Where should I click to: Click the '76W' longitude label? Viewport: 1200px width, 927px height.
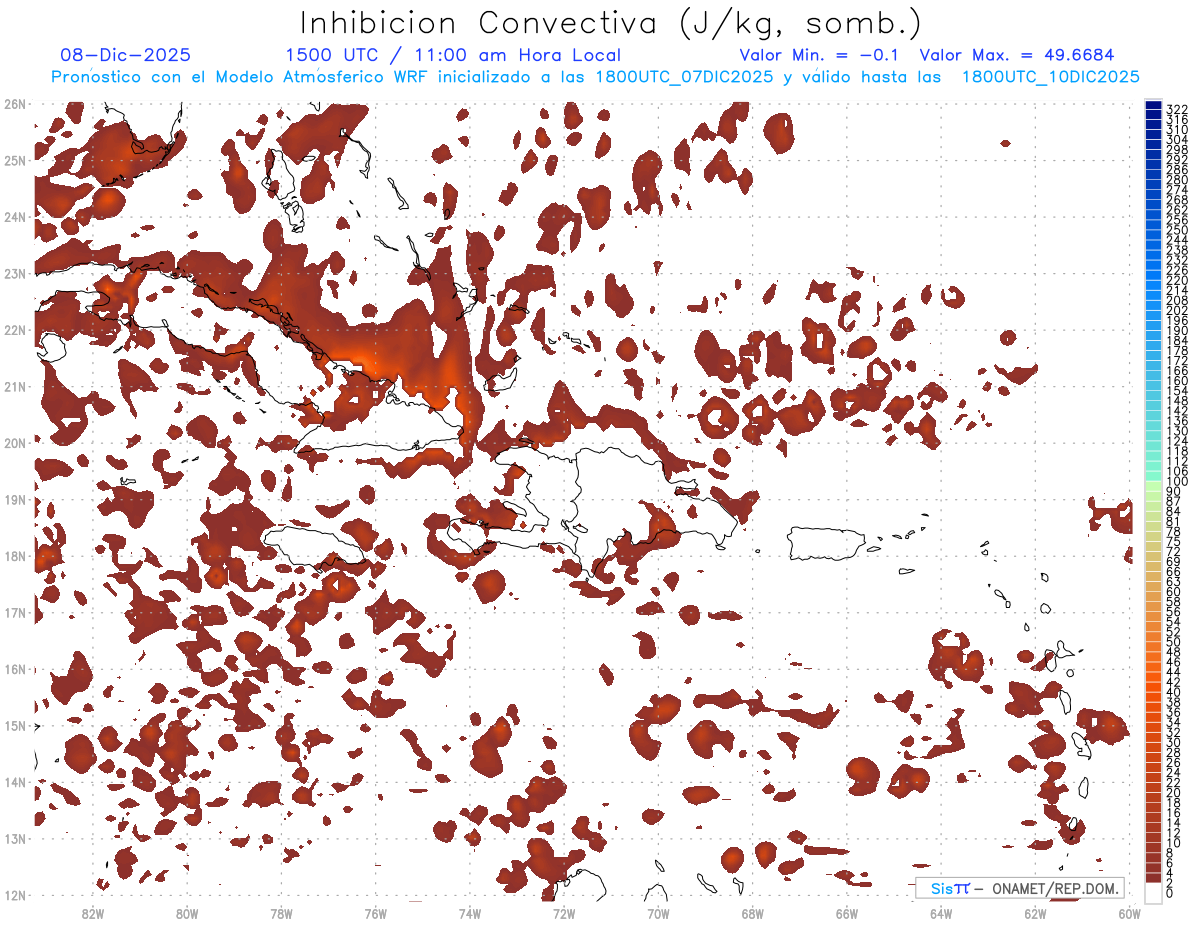(x=375, y=913)
